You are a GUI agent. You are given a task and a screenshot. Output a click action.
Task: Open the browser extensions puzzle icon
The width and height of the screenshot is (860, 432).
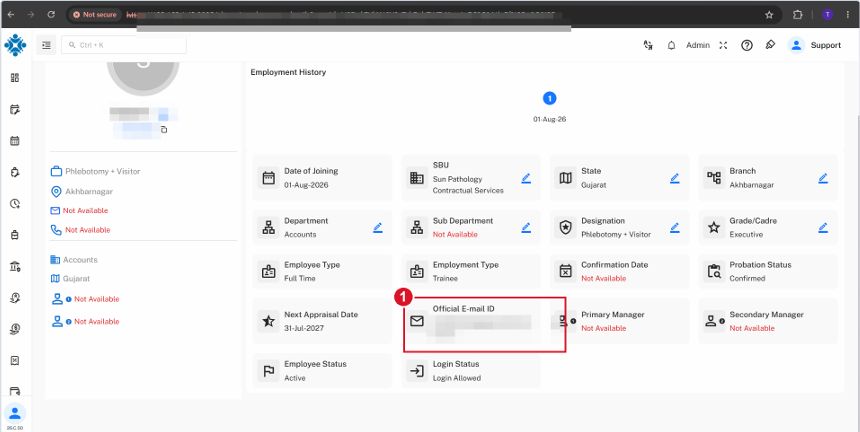pyautogui.click(x=797, y=15)
